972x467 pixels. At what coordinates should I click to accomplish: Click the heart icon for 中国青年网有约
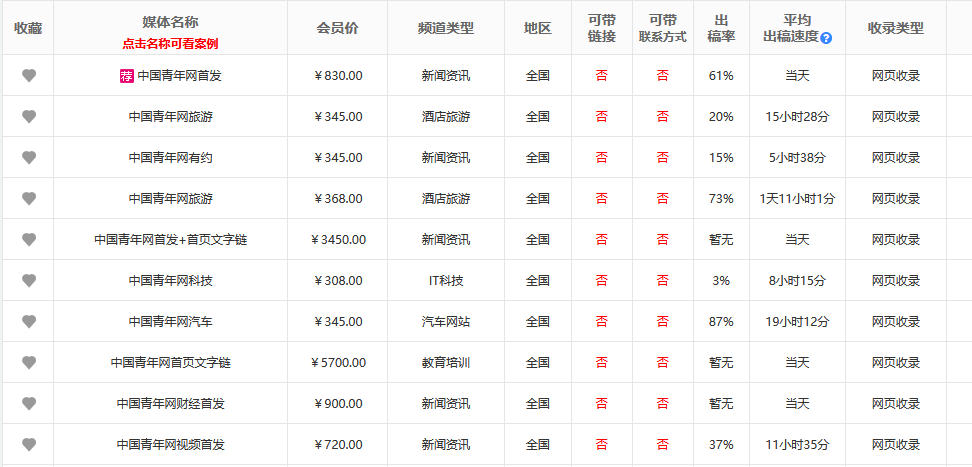click(x=29, y=158)
